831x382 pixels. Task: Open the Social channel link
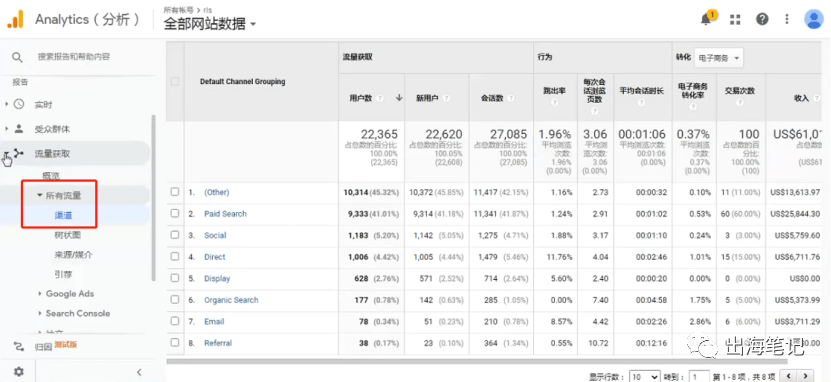(x=215, y=235)
